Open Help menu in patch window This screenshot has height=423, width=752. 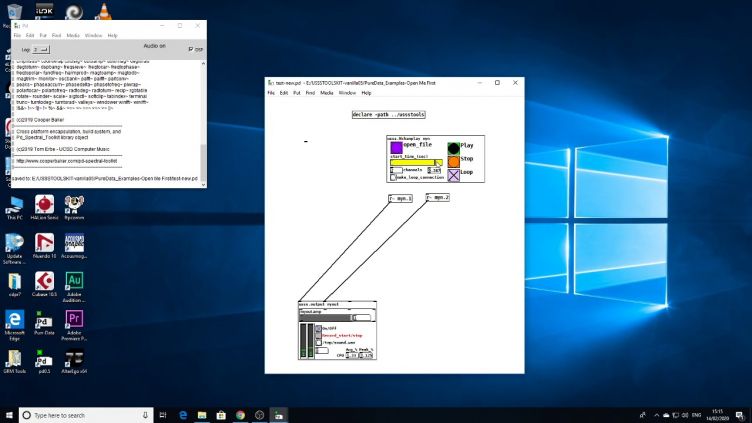366,93
